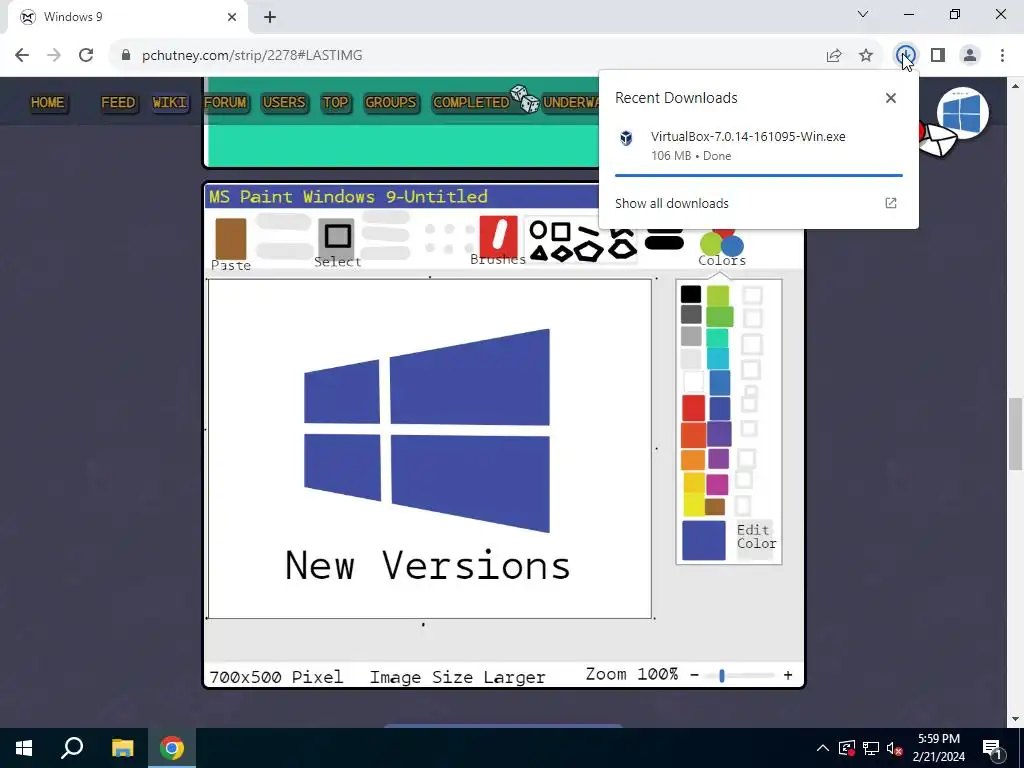This screenshot has height=768, width=1024.
Task: Click the page vertical scrollbar thumb
Action: 1015,433
